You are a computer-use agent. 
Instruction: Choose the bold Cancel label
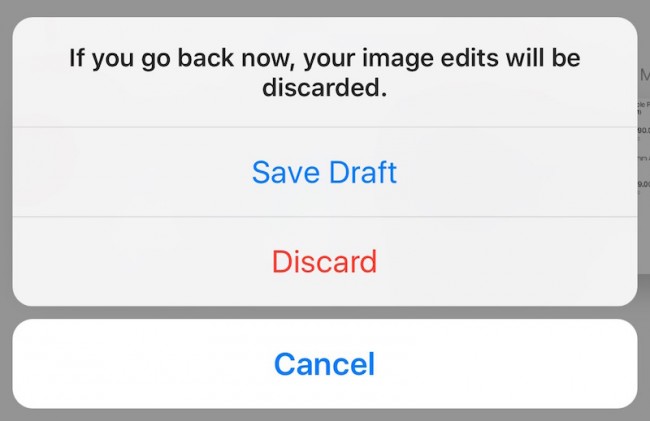(325, 364)
